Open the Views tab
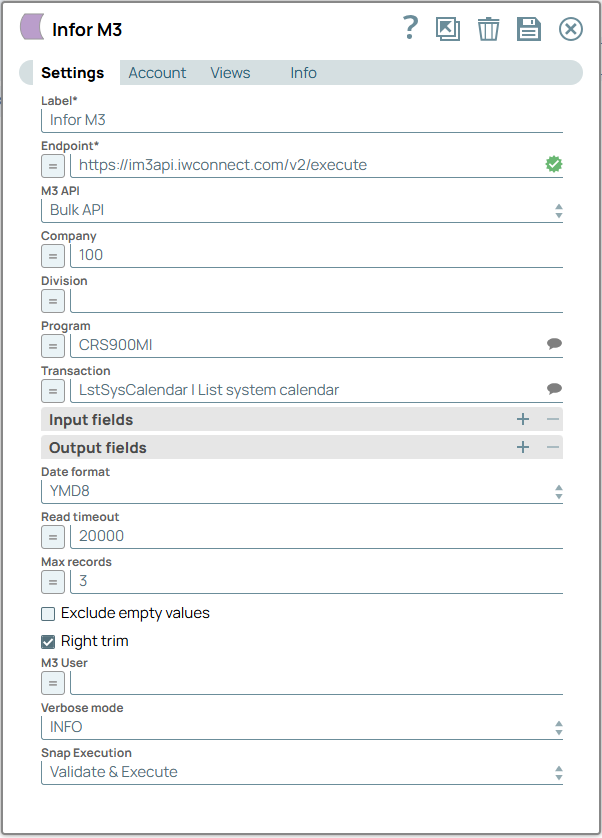 (x=230, y=72)
